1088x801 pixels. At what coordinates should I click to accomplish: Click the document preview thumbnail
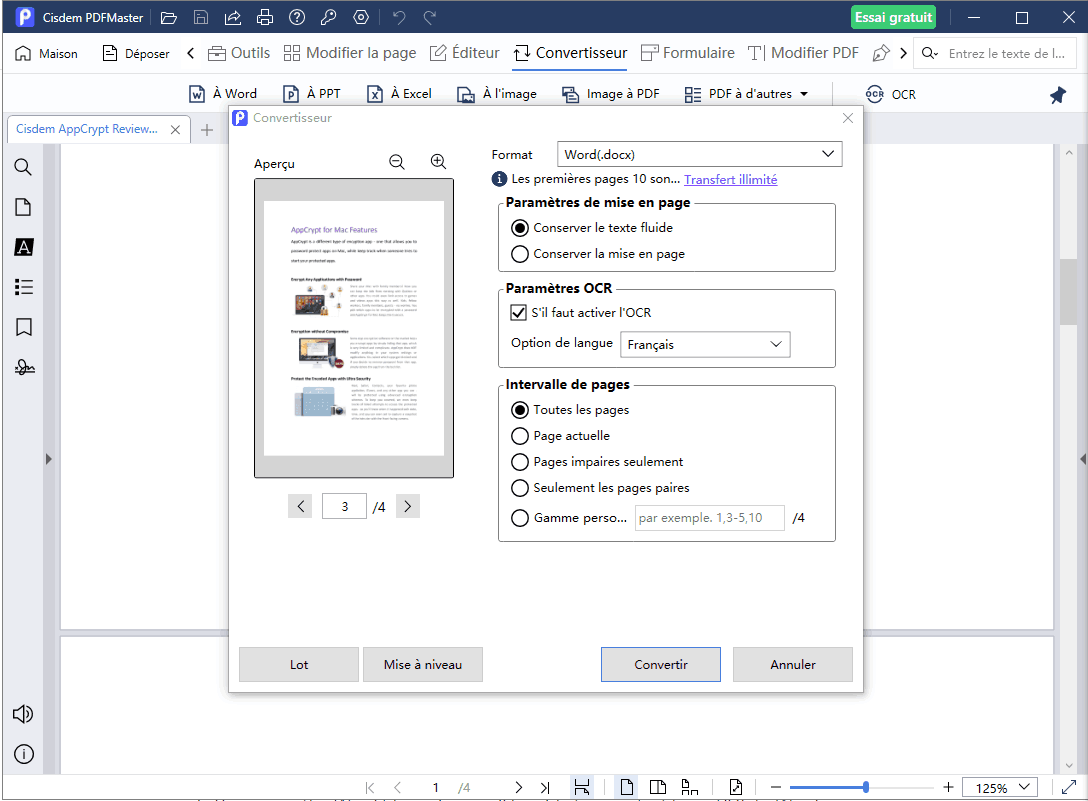(354, 328)
